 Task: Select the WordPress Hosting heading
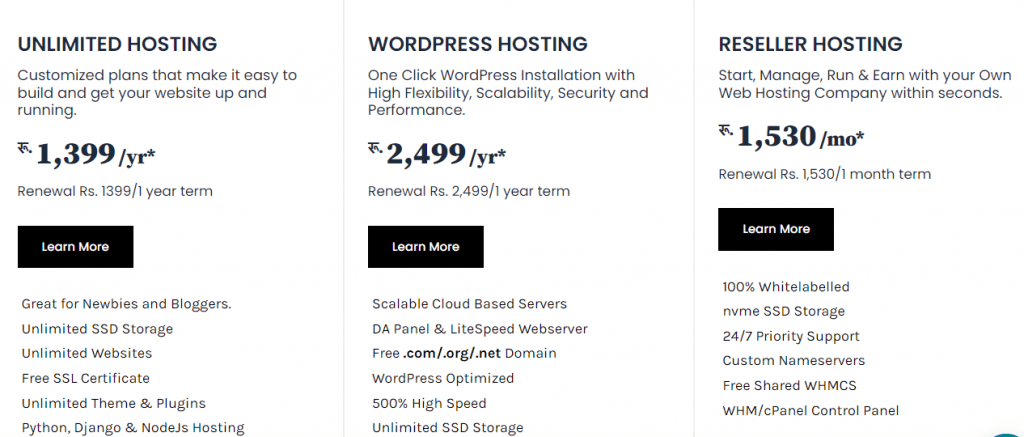click(x=477, y=44)
